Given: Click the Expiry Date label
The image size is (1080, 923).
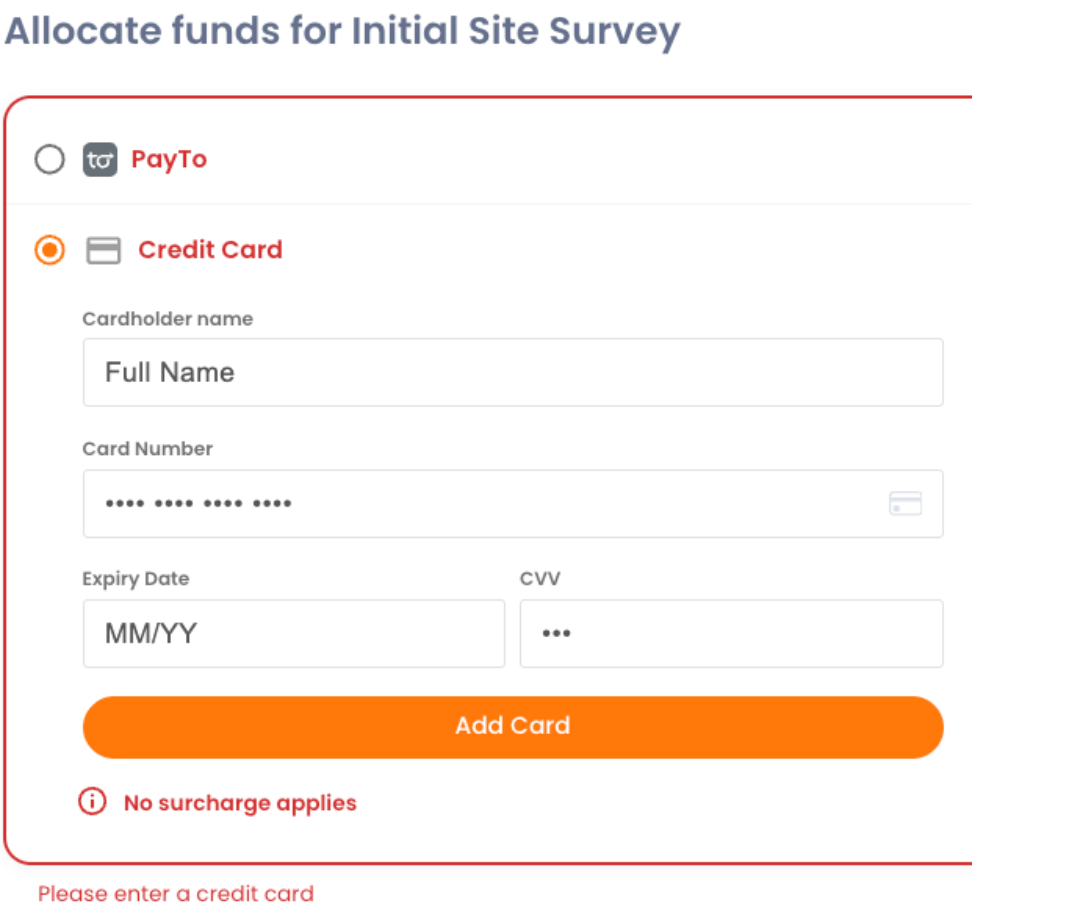Looking at the screenshot, I should coord(135,579).
